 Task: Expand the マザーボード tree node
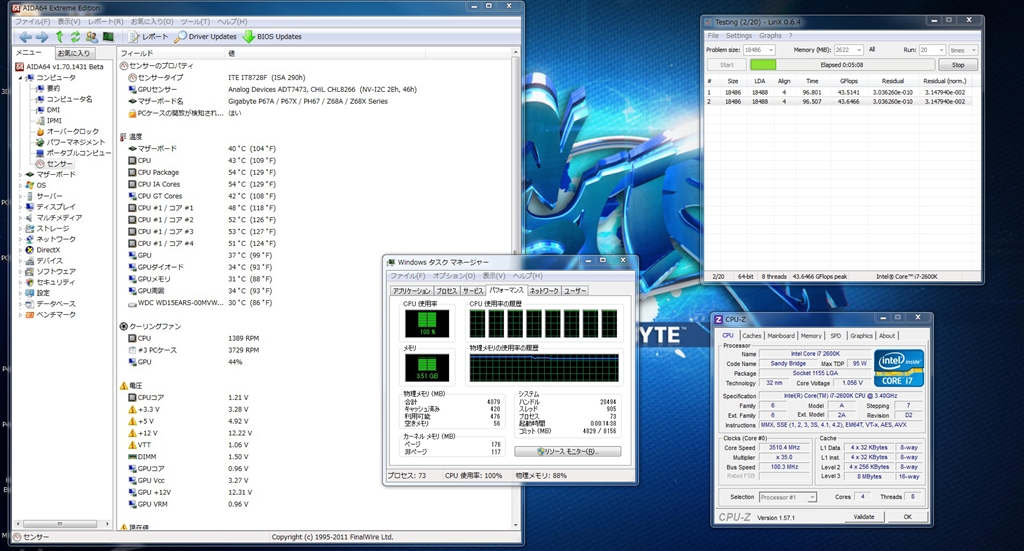click(x=22, y=174)
